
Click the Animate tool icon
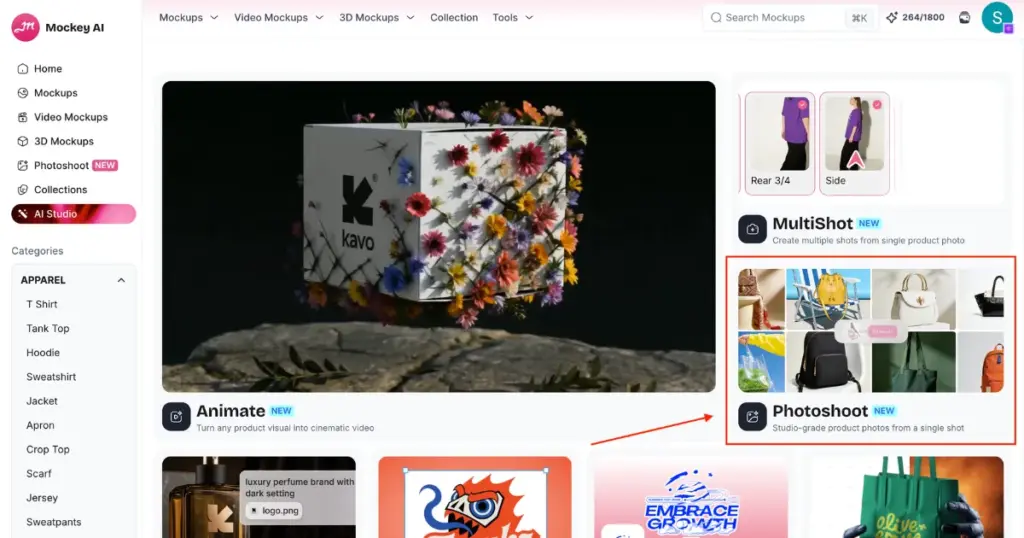point(176,417)
